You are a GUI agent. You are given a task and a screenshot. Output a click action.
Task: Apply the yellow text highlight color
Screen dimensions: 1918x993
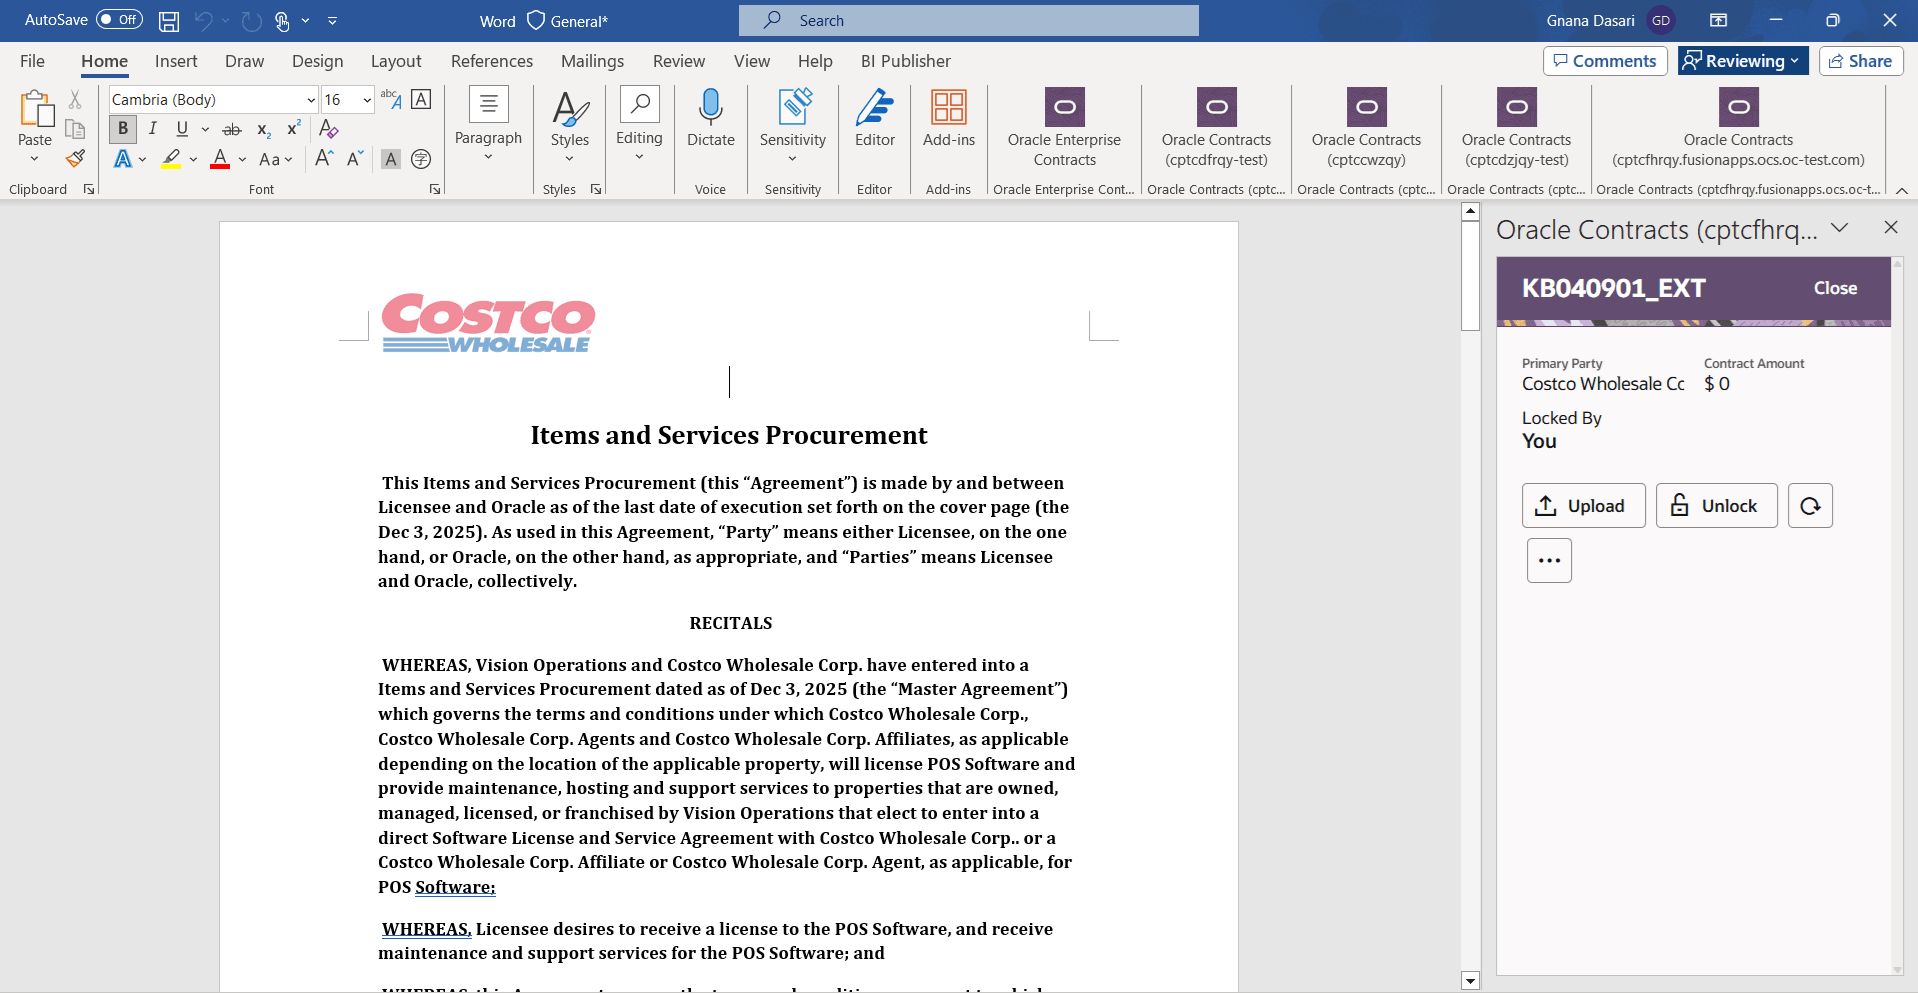pyautogui.click(x=172, y=159)
